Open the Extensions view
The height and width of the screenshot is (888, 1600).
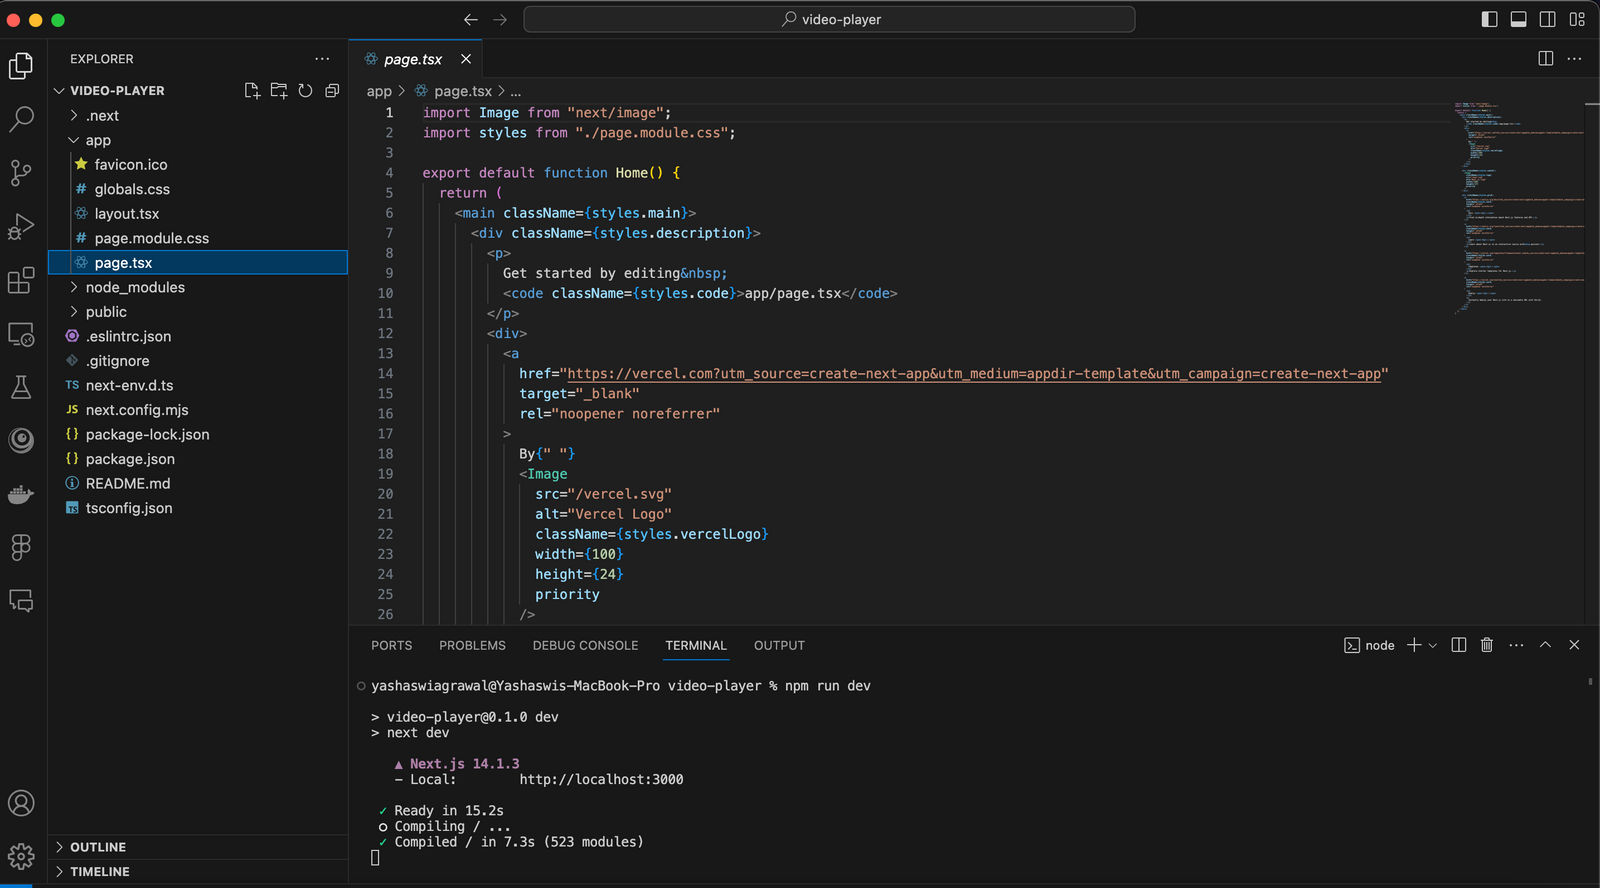click(21, 281)
